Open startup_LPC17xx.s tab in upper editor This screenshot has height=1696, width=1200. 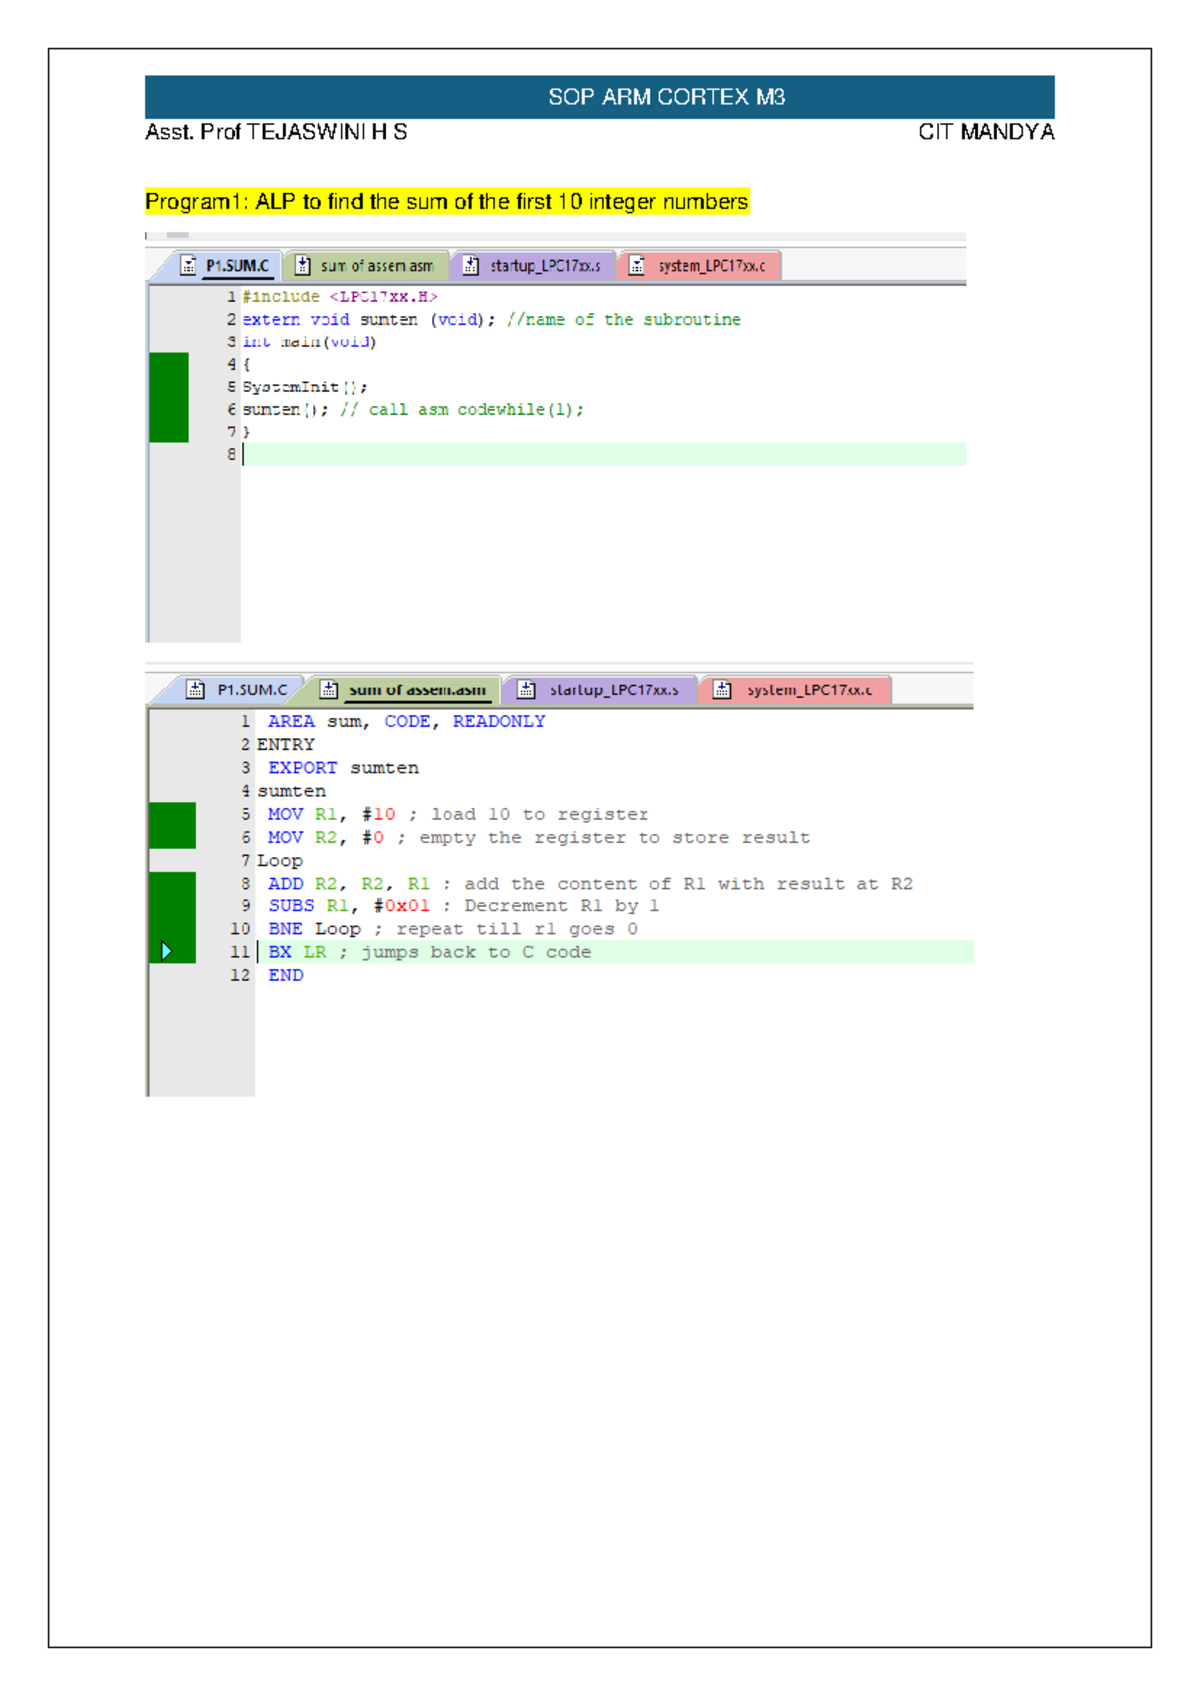pos(533,266)
